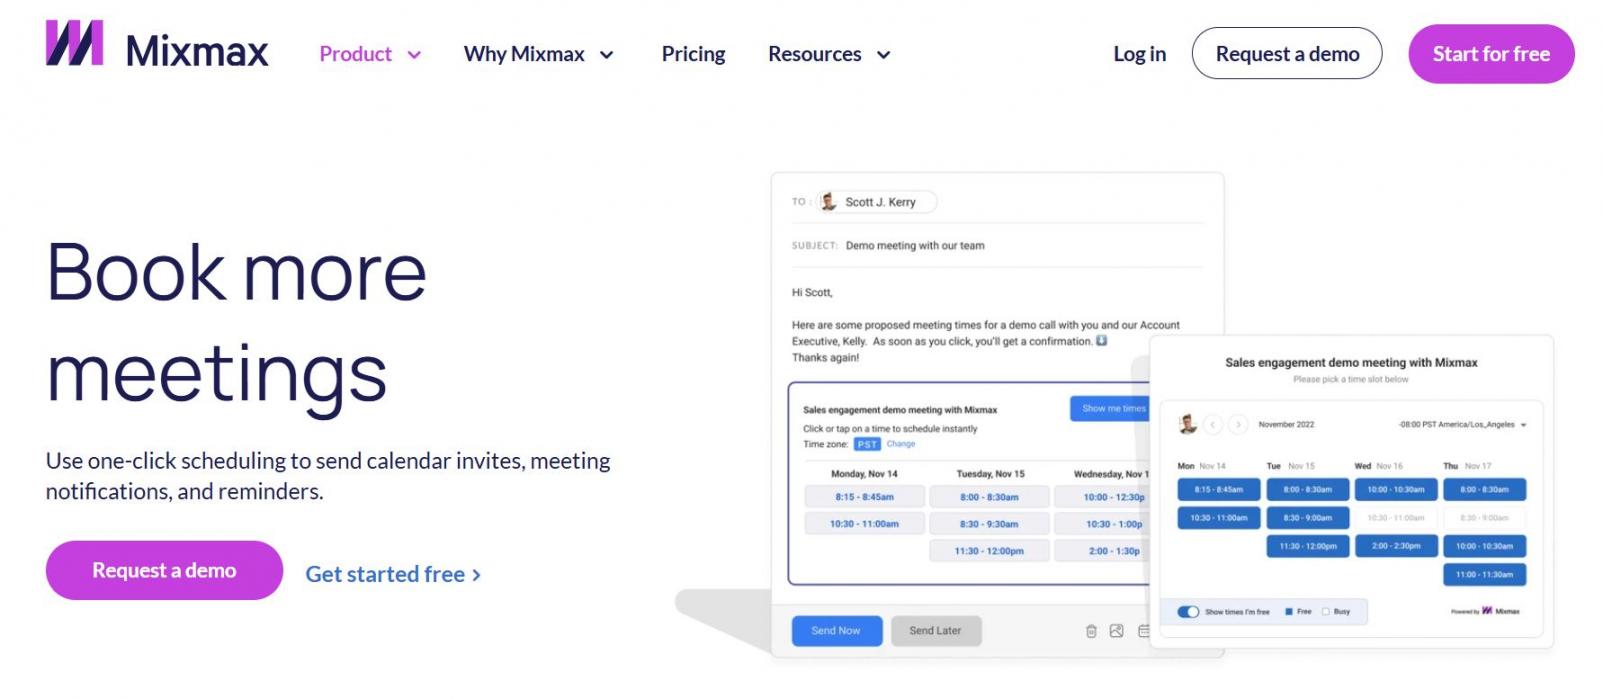Click 'Please pick a time slot below' text

[1350, 379]
